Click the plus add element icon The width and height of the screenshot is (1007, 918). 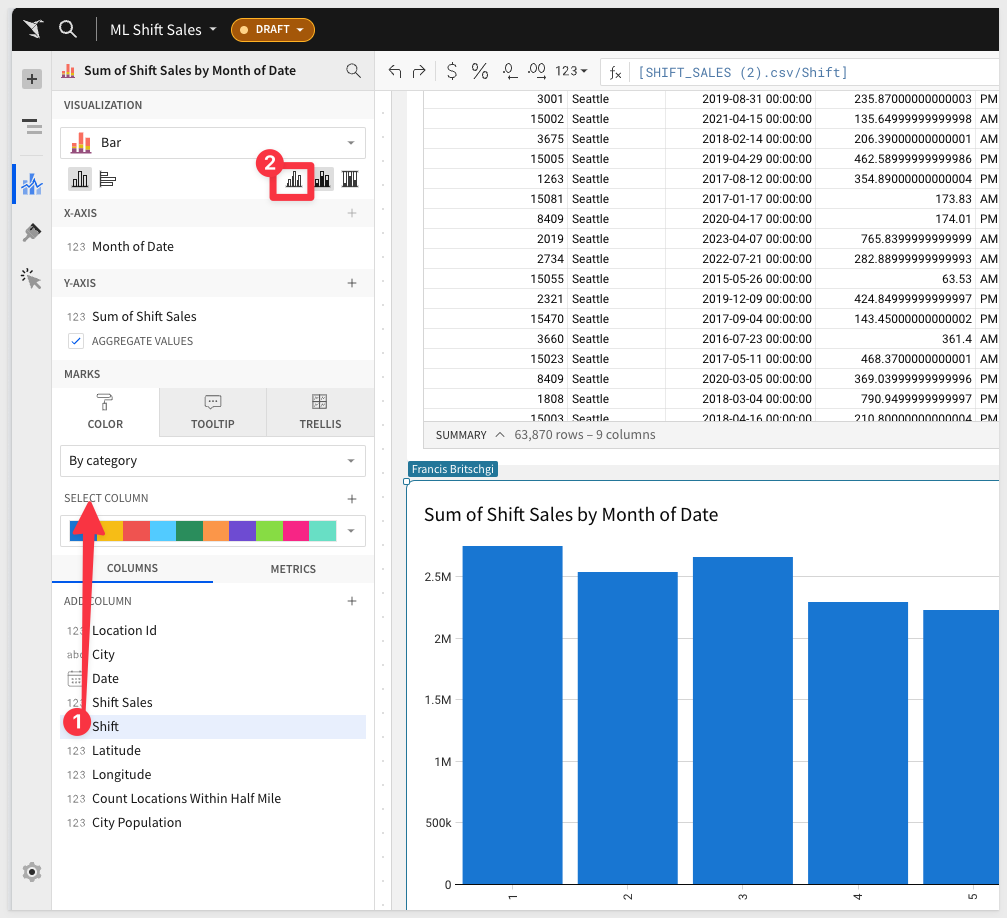tap(32, 79)
